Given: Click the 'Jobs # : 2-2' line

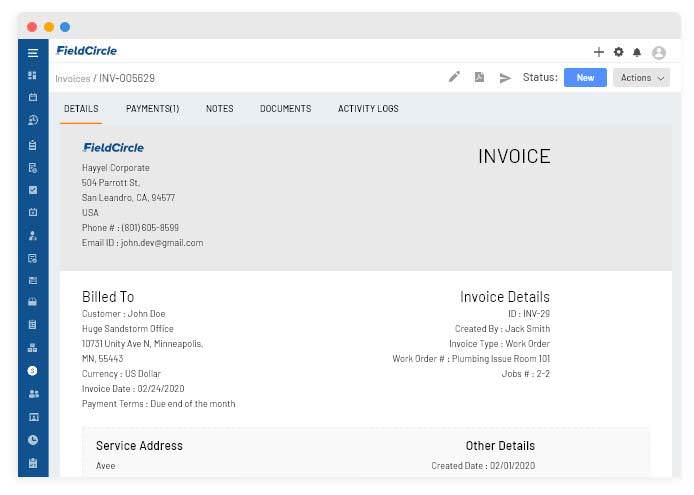Looking at the screenshot, I should click(x=526, y=374).
